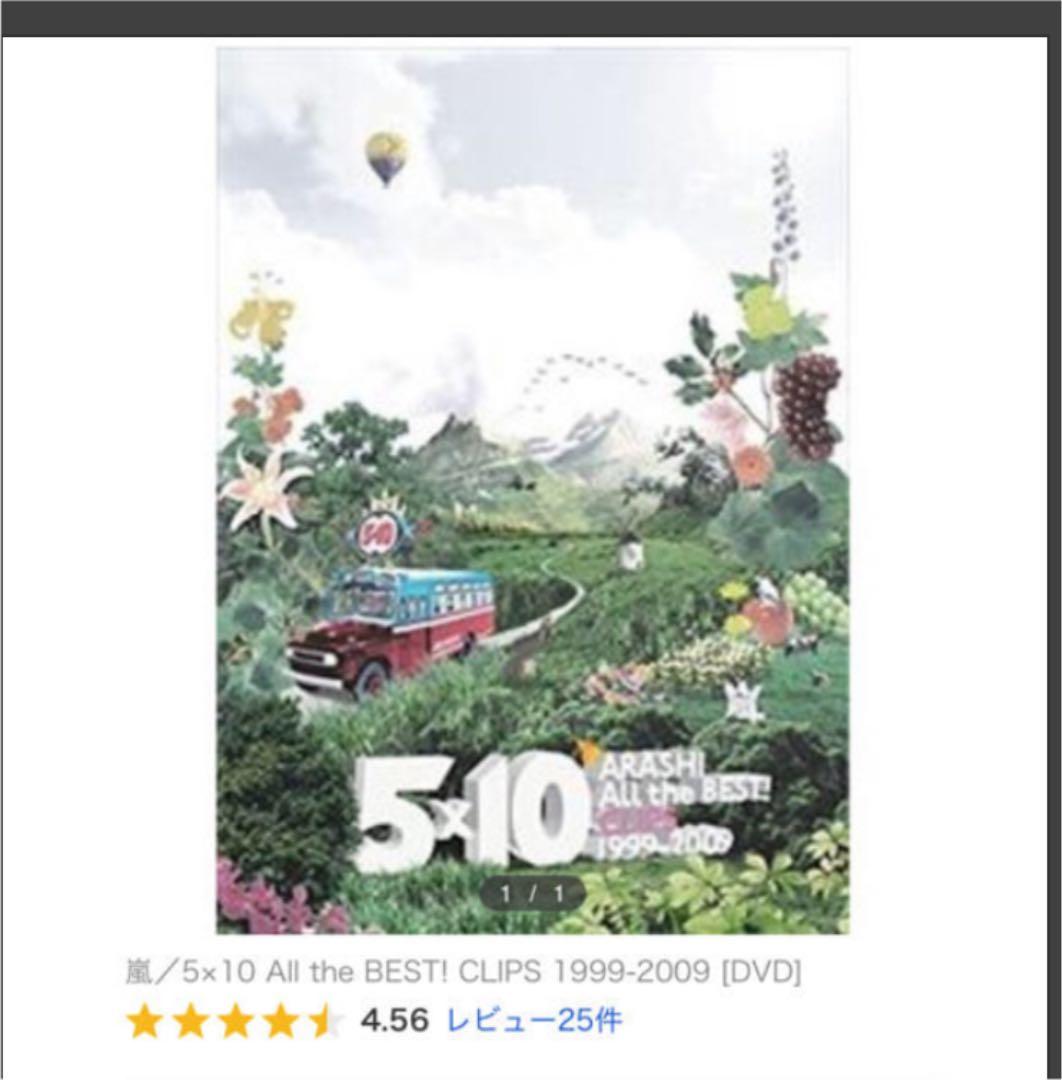Click the 1999-2009 text on the cover
This screenshot has height=1080, width=1062.
[663, 844]
